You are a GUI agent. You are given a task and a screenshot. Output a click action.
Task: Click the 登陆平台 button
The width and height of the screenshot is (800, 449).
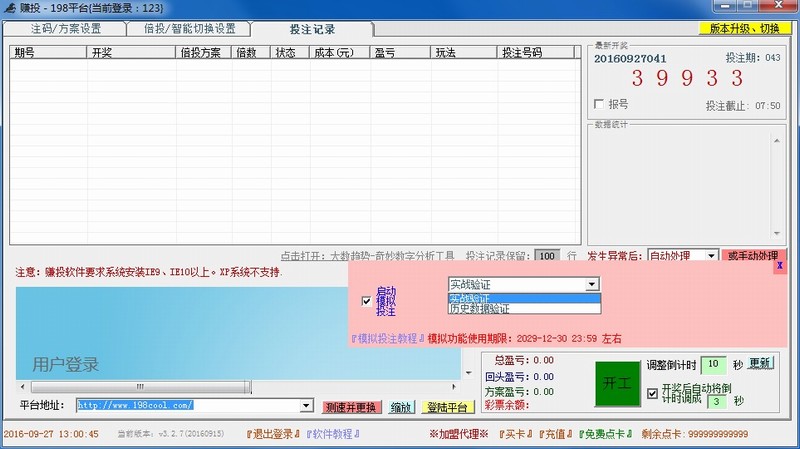447,407
